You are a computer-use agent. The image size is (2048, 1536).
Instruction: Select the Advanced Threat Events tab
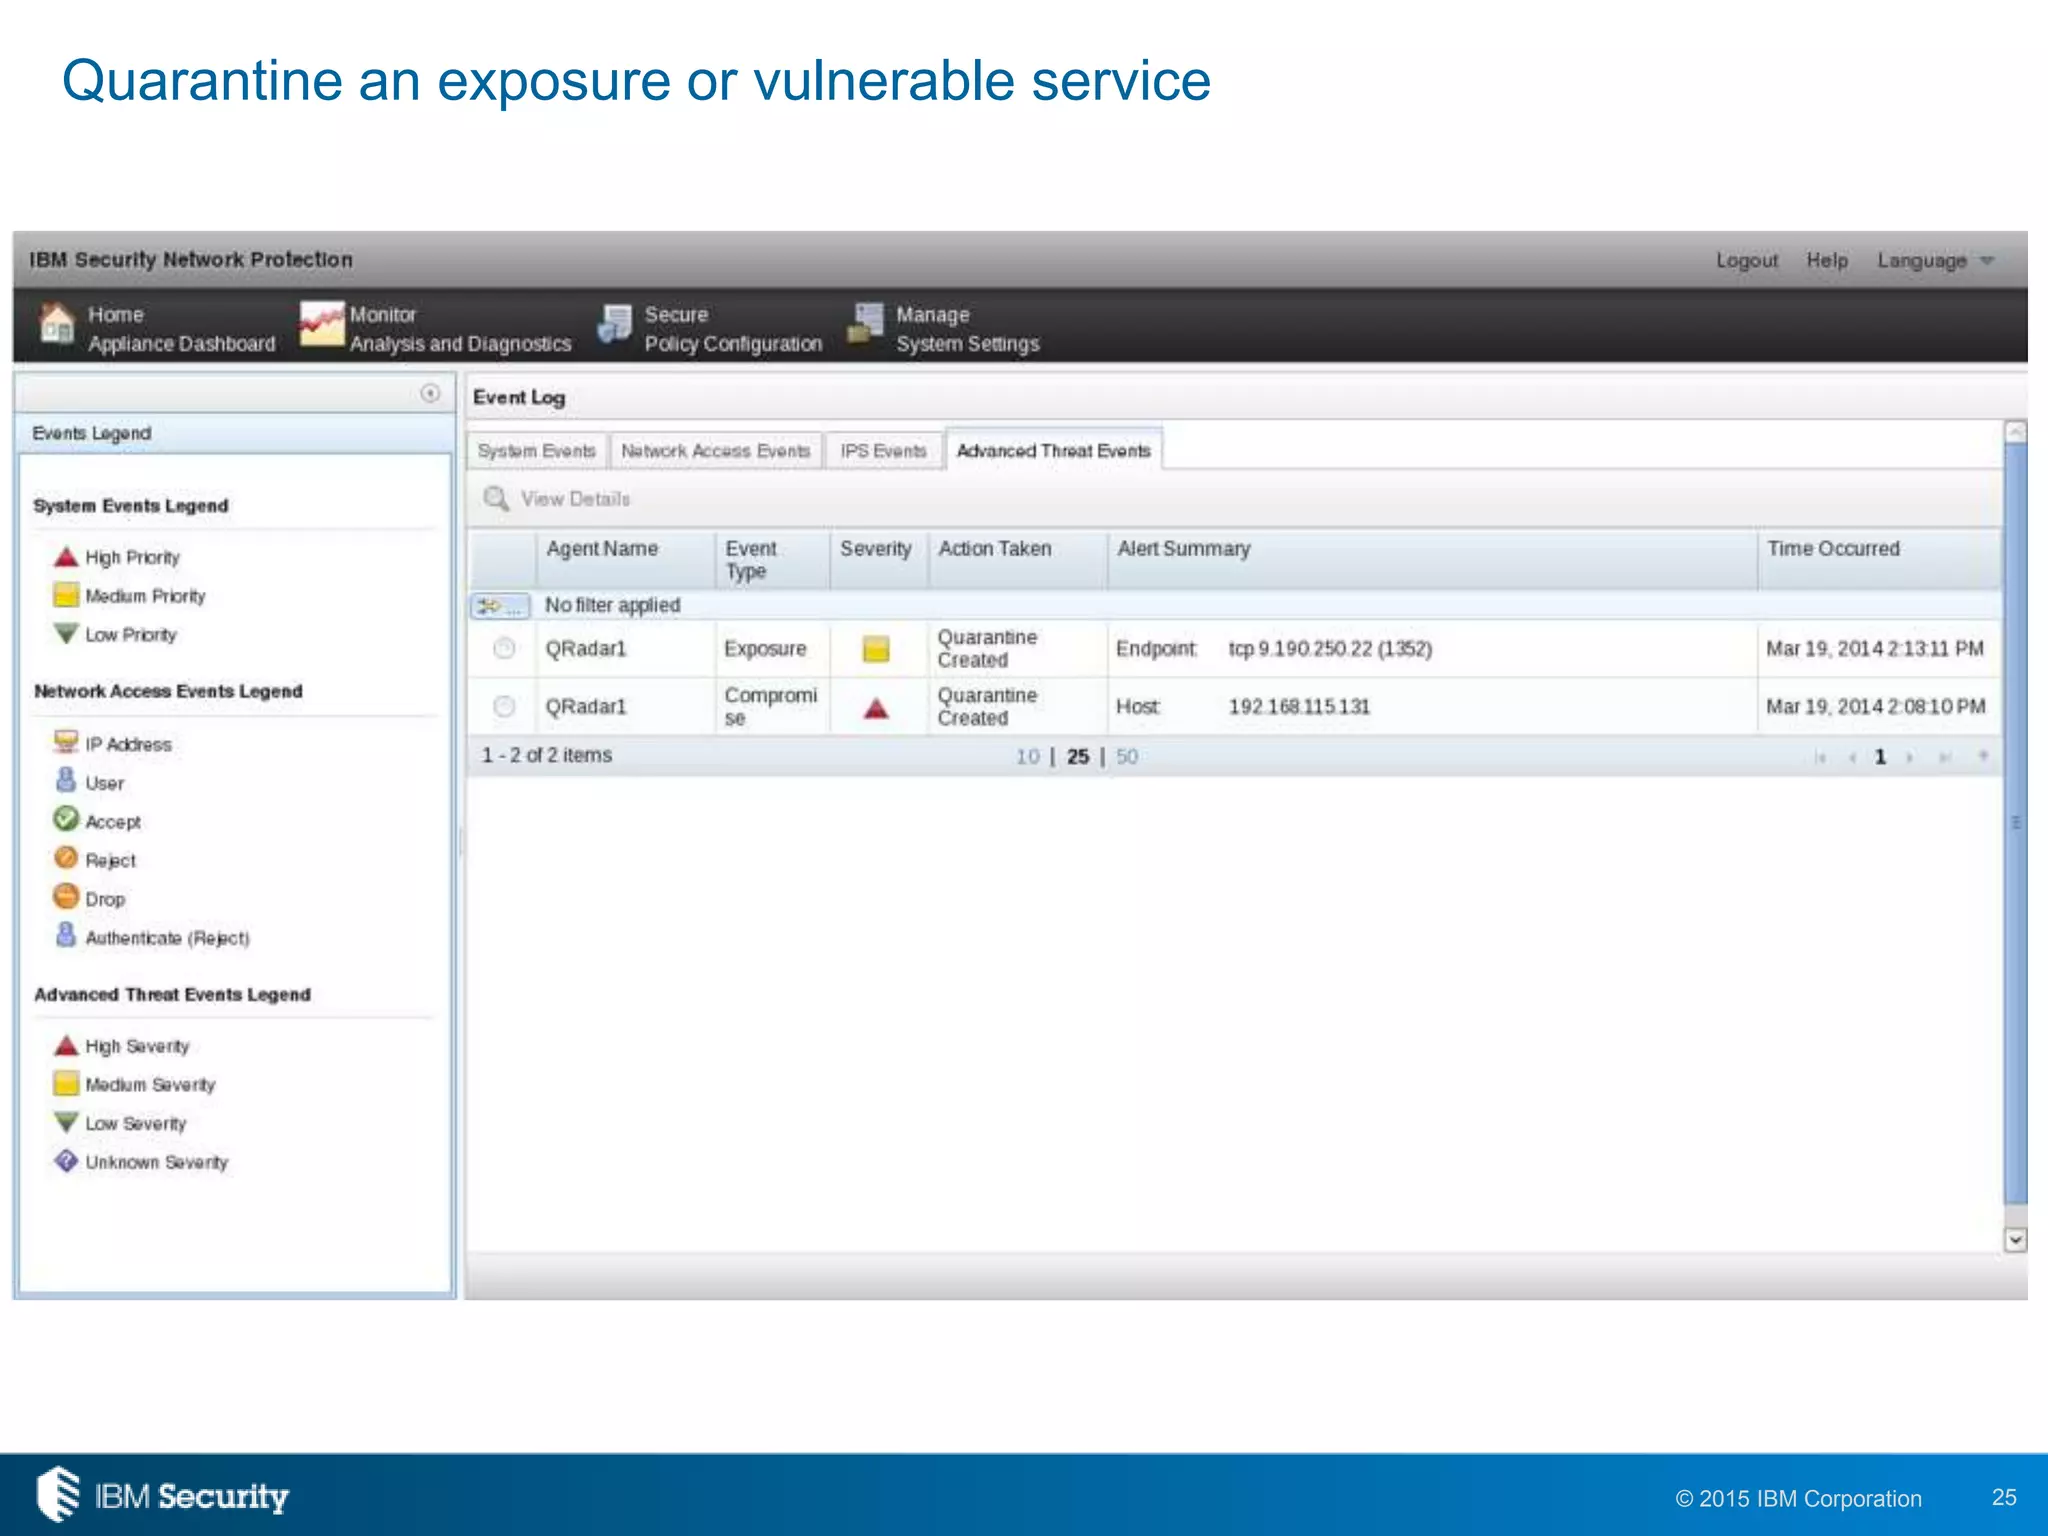tap(1054, 451)
